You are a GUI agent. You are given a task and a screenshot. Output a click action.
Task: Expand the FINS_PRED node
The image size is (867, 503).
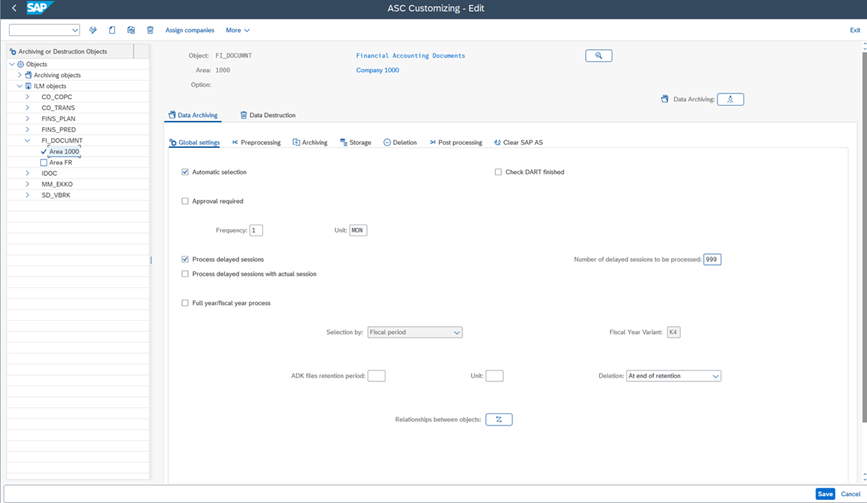pos(27,129)
